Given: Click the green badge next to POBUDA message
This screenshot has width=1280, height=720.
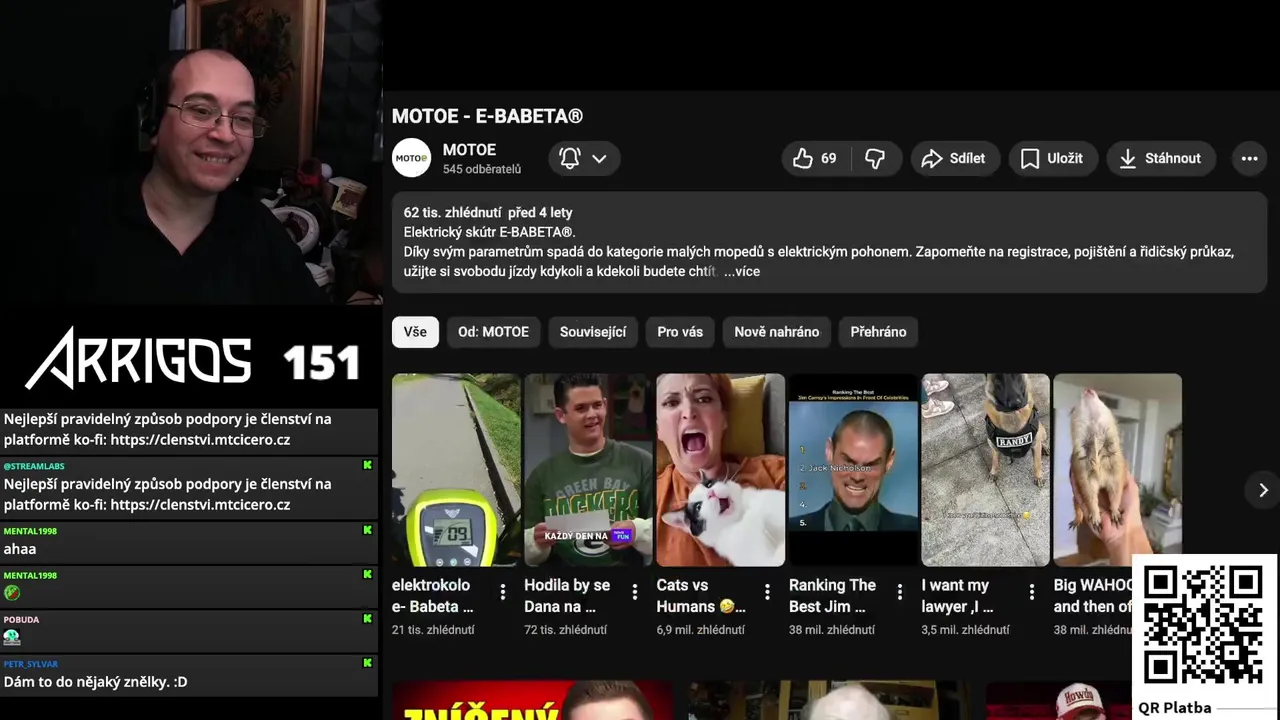Looking at the screenshot, I should [x=367, y=619].
